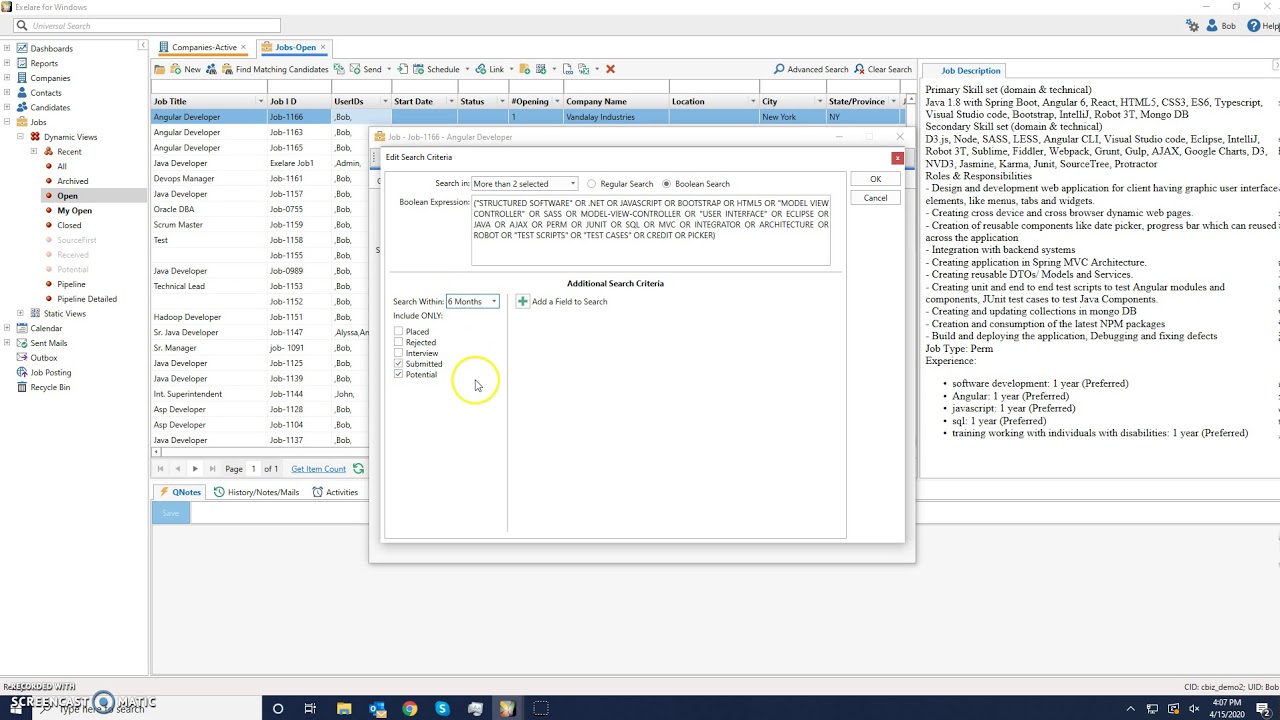
Task: Click Add a Field to Search
Action: (x=569, y=301)
